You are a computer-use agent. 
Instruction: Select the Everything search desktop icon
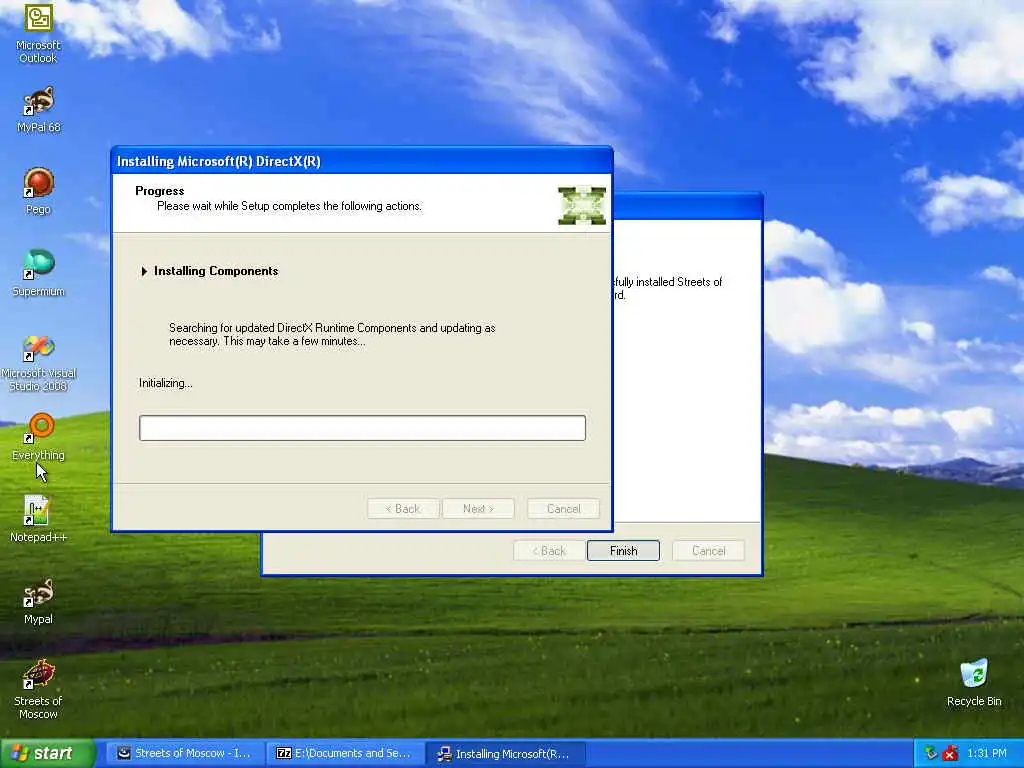38,436
